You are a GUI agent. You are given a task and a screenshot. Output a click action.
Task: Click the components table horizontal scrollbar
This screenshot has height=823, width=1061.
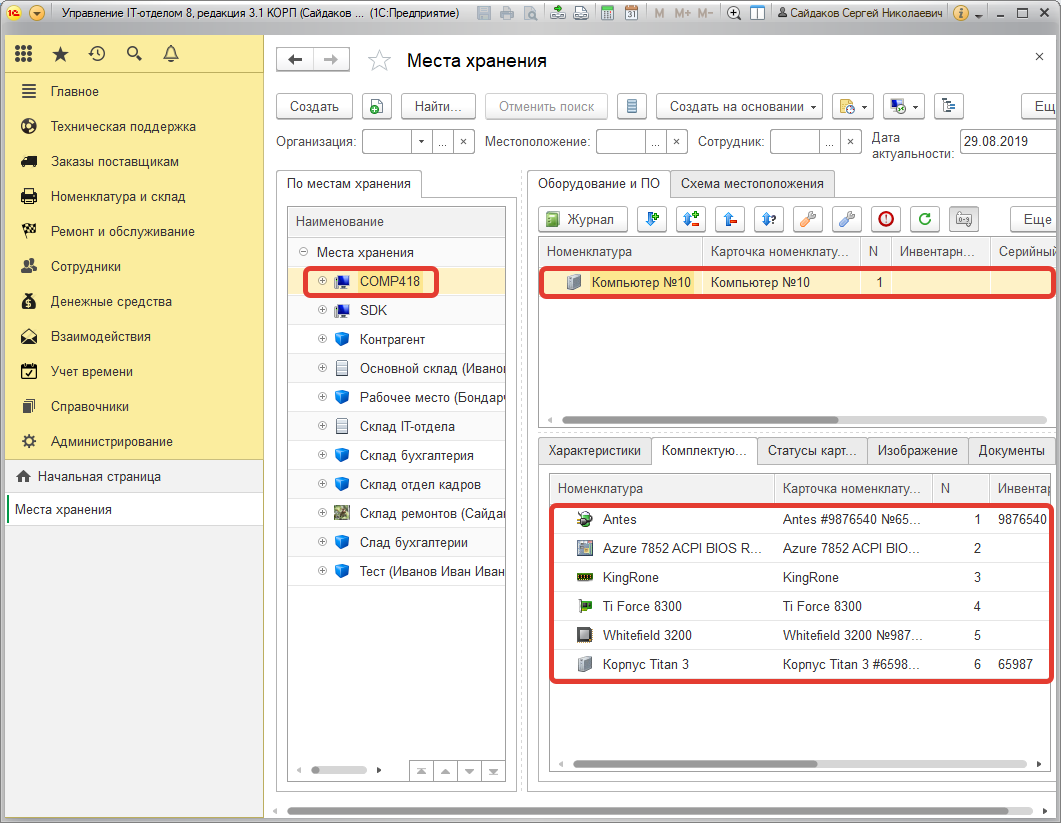[695, 763]
